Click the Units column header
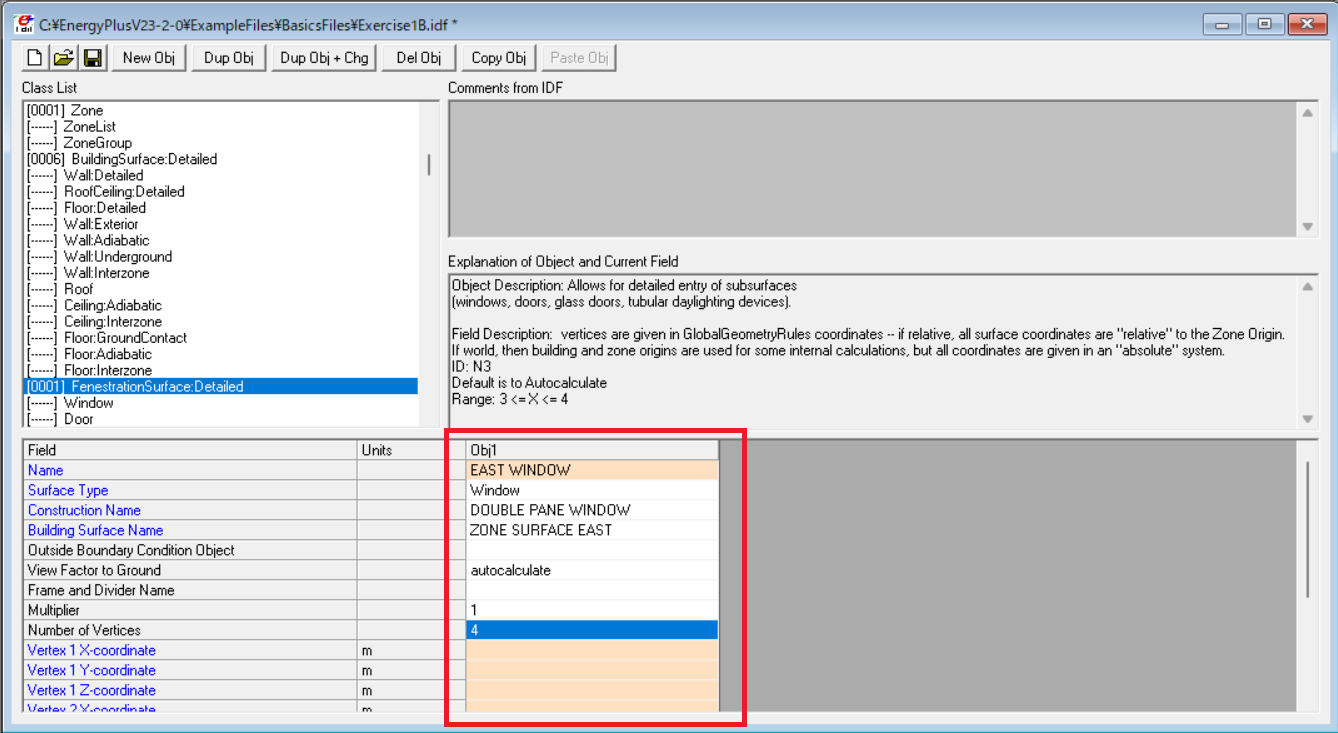Viewport: 1338px width, 733px height. pyautogui.click(x=411, y=450)
